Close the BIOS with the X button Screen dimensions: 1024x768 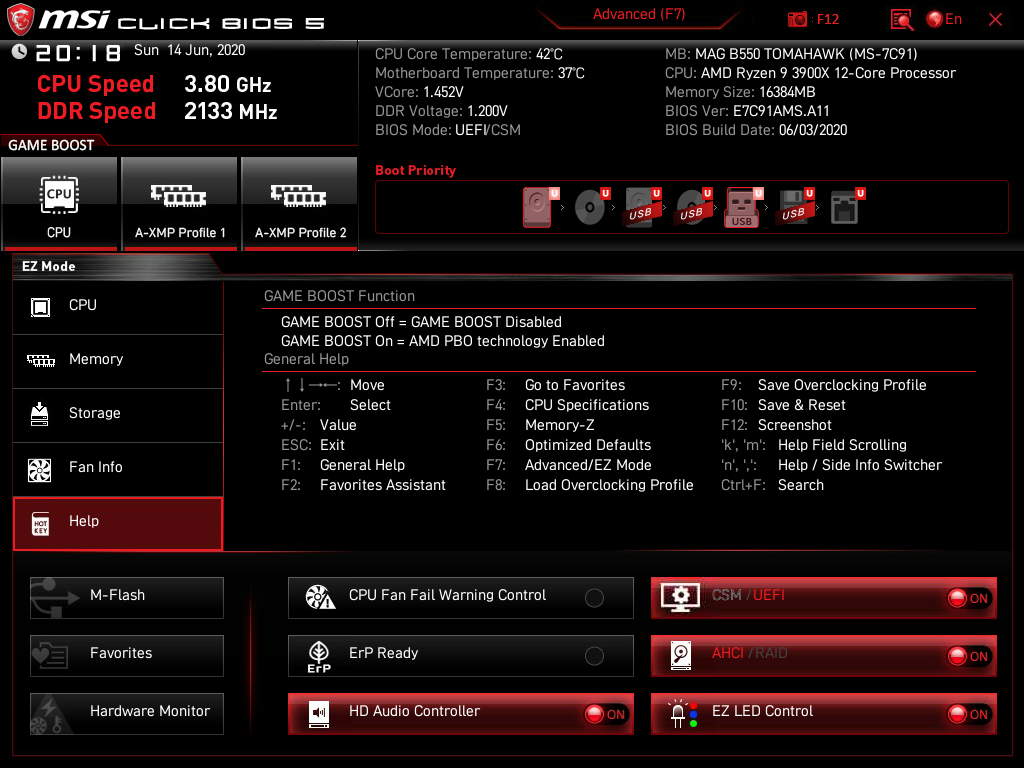995,20
